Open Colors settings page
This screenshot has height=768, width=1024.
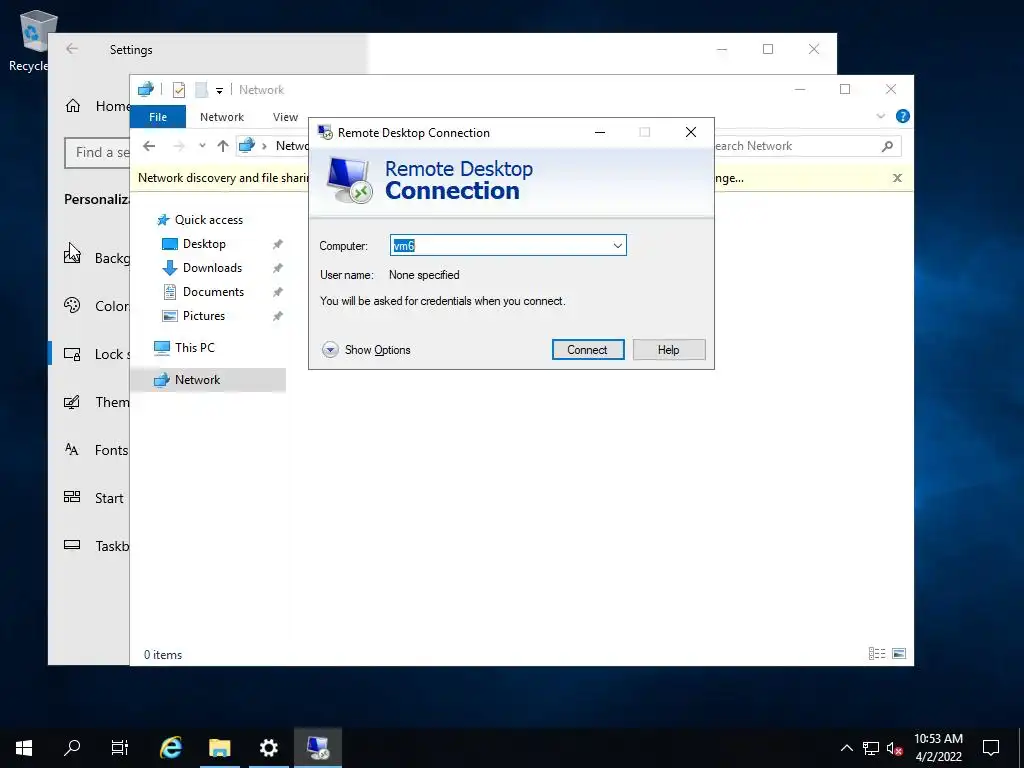[97, 306]
